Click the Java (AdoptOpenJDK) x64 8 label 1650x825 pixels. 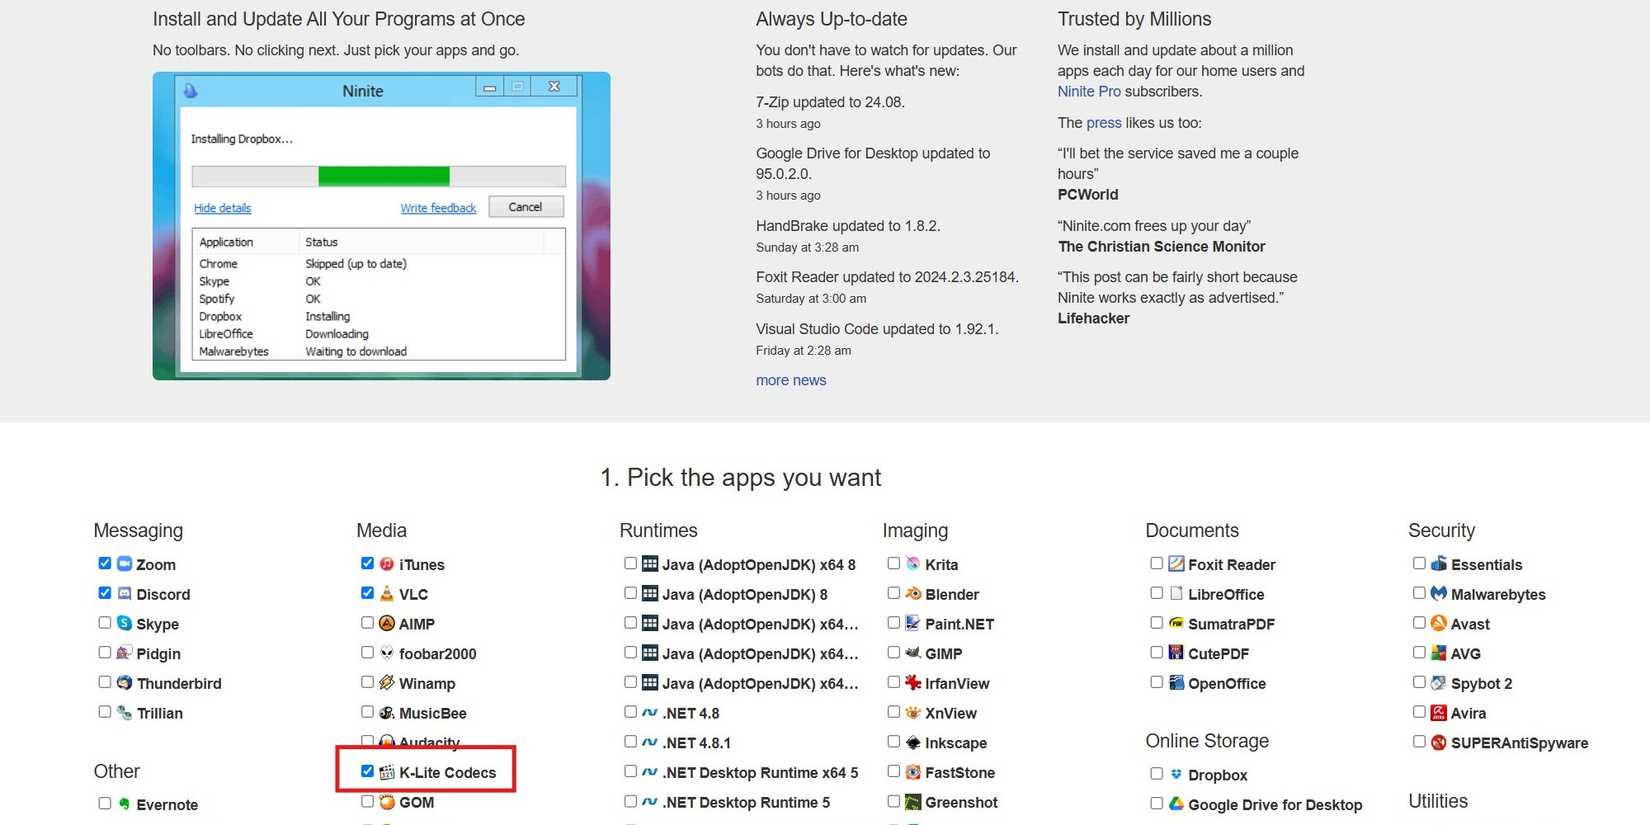pyautogui.click(x=759, y=565)
